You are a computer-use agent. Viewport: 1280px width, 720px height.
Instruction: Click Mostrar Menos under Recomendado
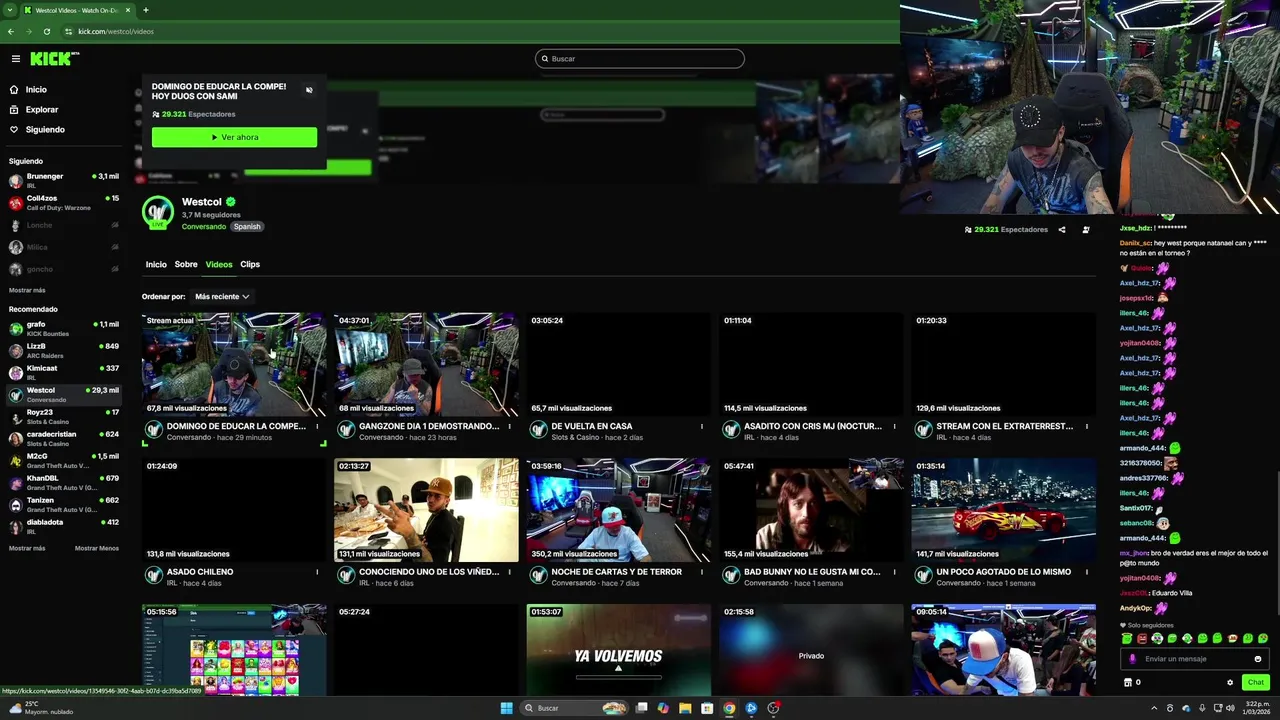tap(97, 548)
